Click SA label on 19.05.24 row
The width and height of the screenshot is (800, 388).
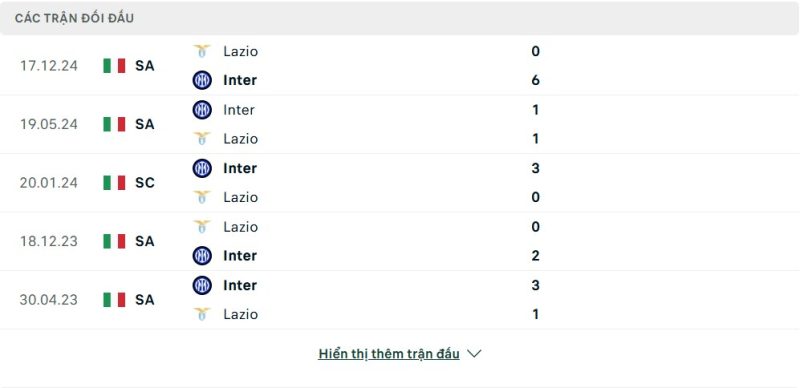click(145, 124)
